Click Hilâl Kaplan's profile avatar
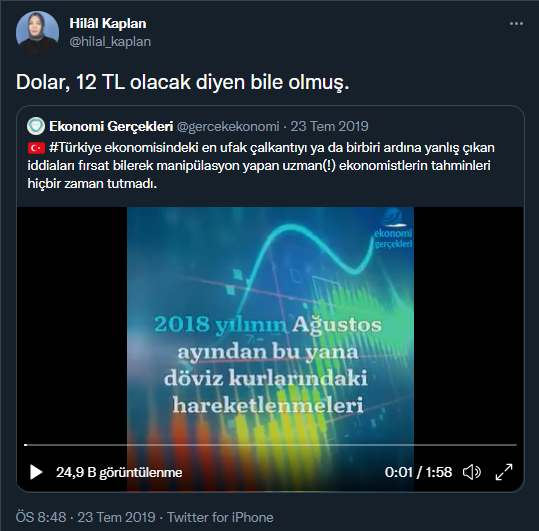 37,33
